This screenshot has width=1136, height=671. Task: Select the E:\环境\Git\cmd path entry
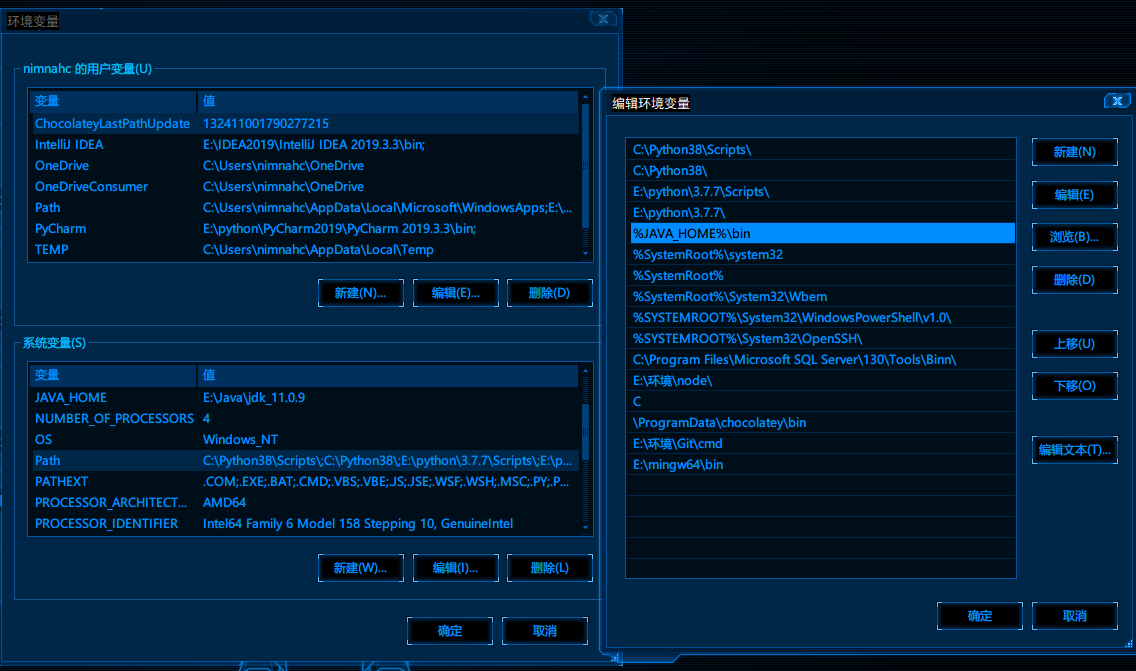click(x=821, y=443)
